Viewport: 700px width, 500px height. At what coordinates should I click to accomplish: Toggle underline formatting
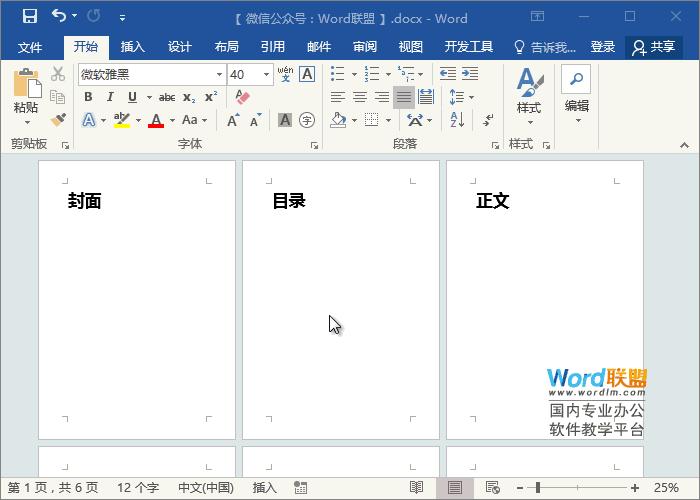(132, 97)
